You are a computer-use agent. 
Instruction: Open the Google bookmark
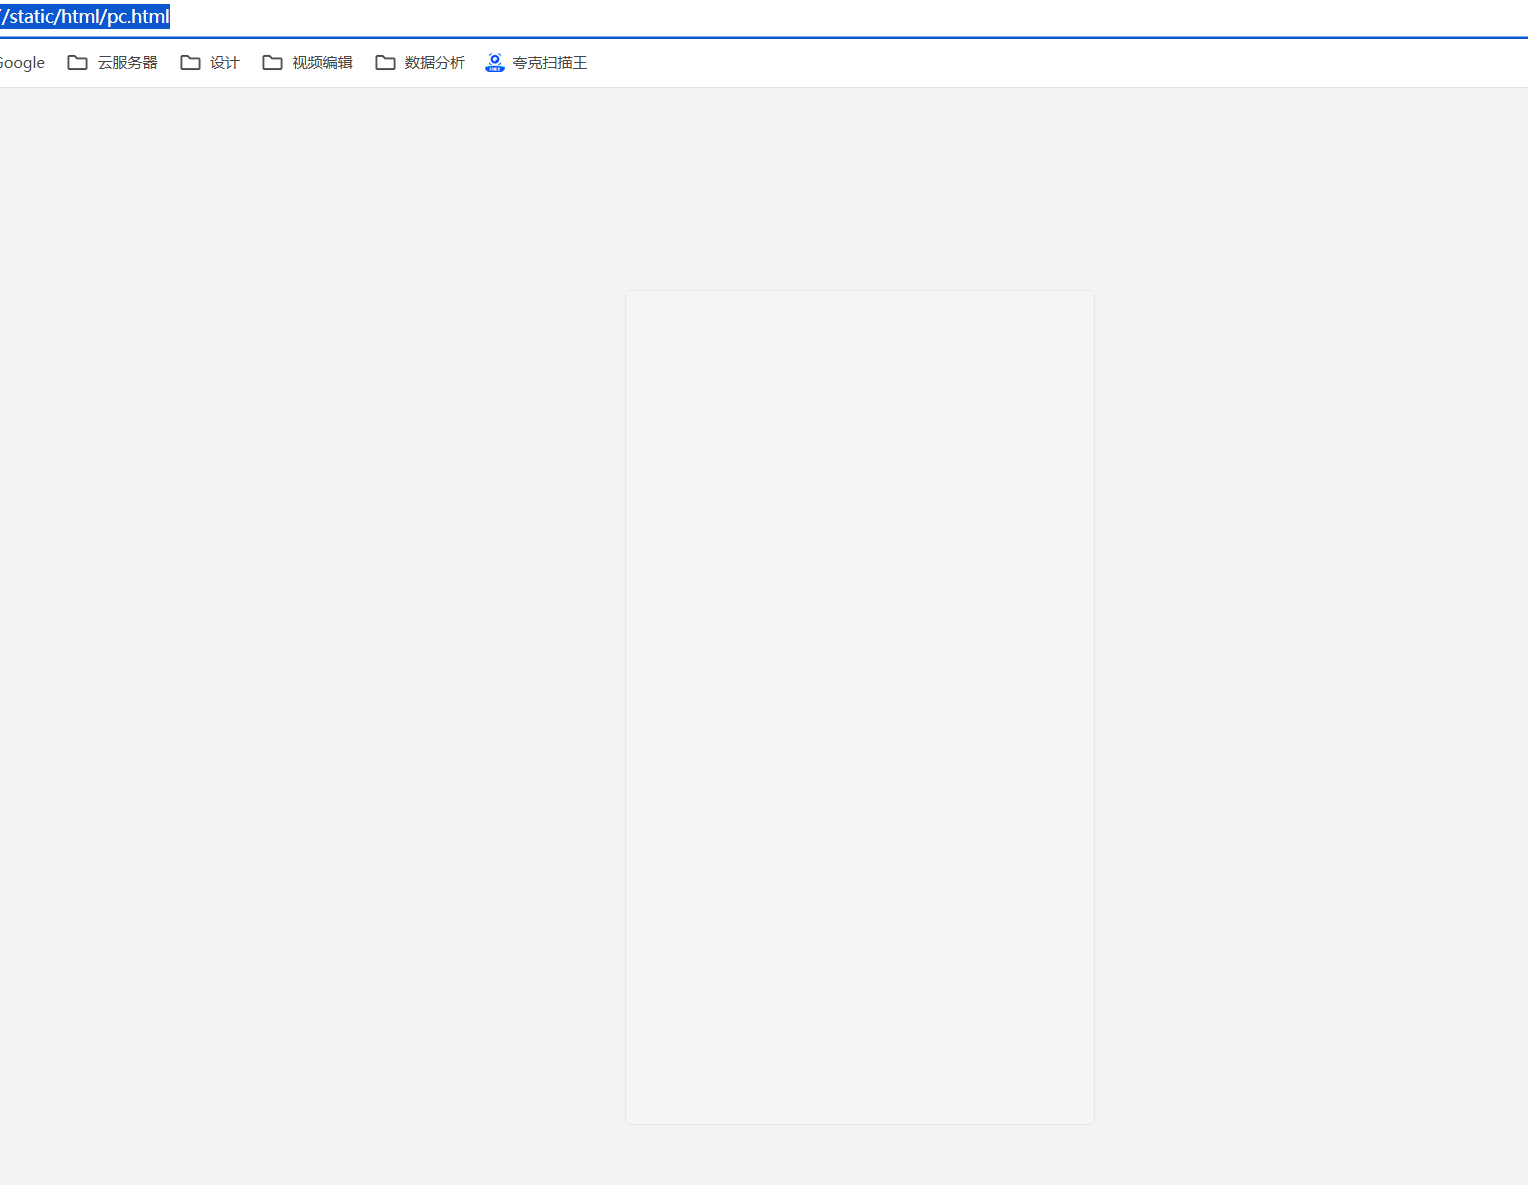pyautogui.click(x=22, y=63)
